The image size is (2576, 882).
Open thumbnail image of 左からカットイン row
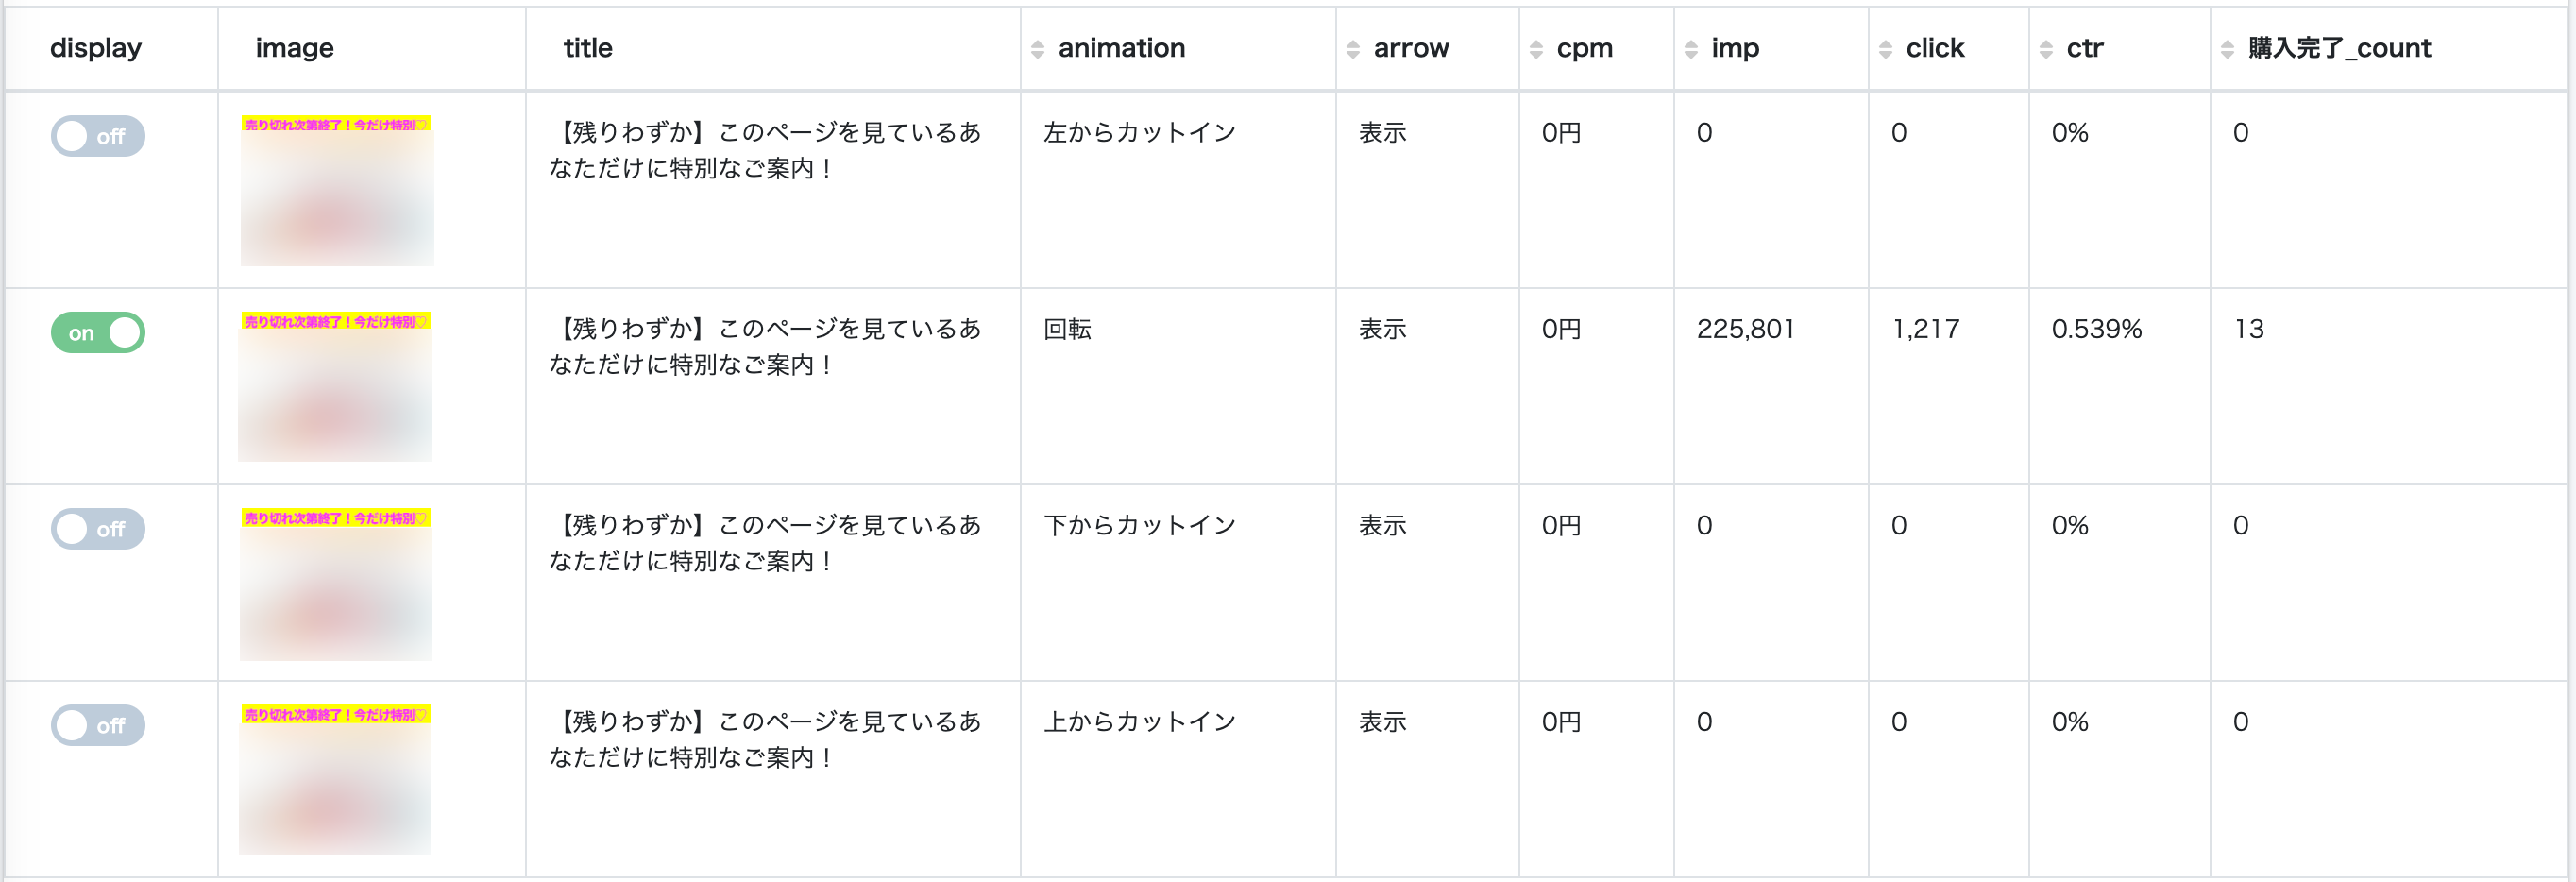pos(336,191)
